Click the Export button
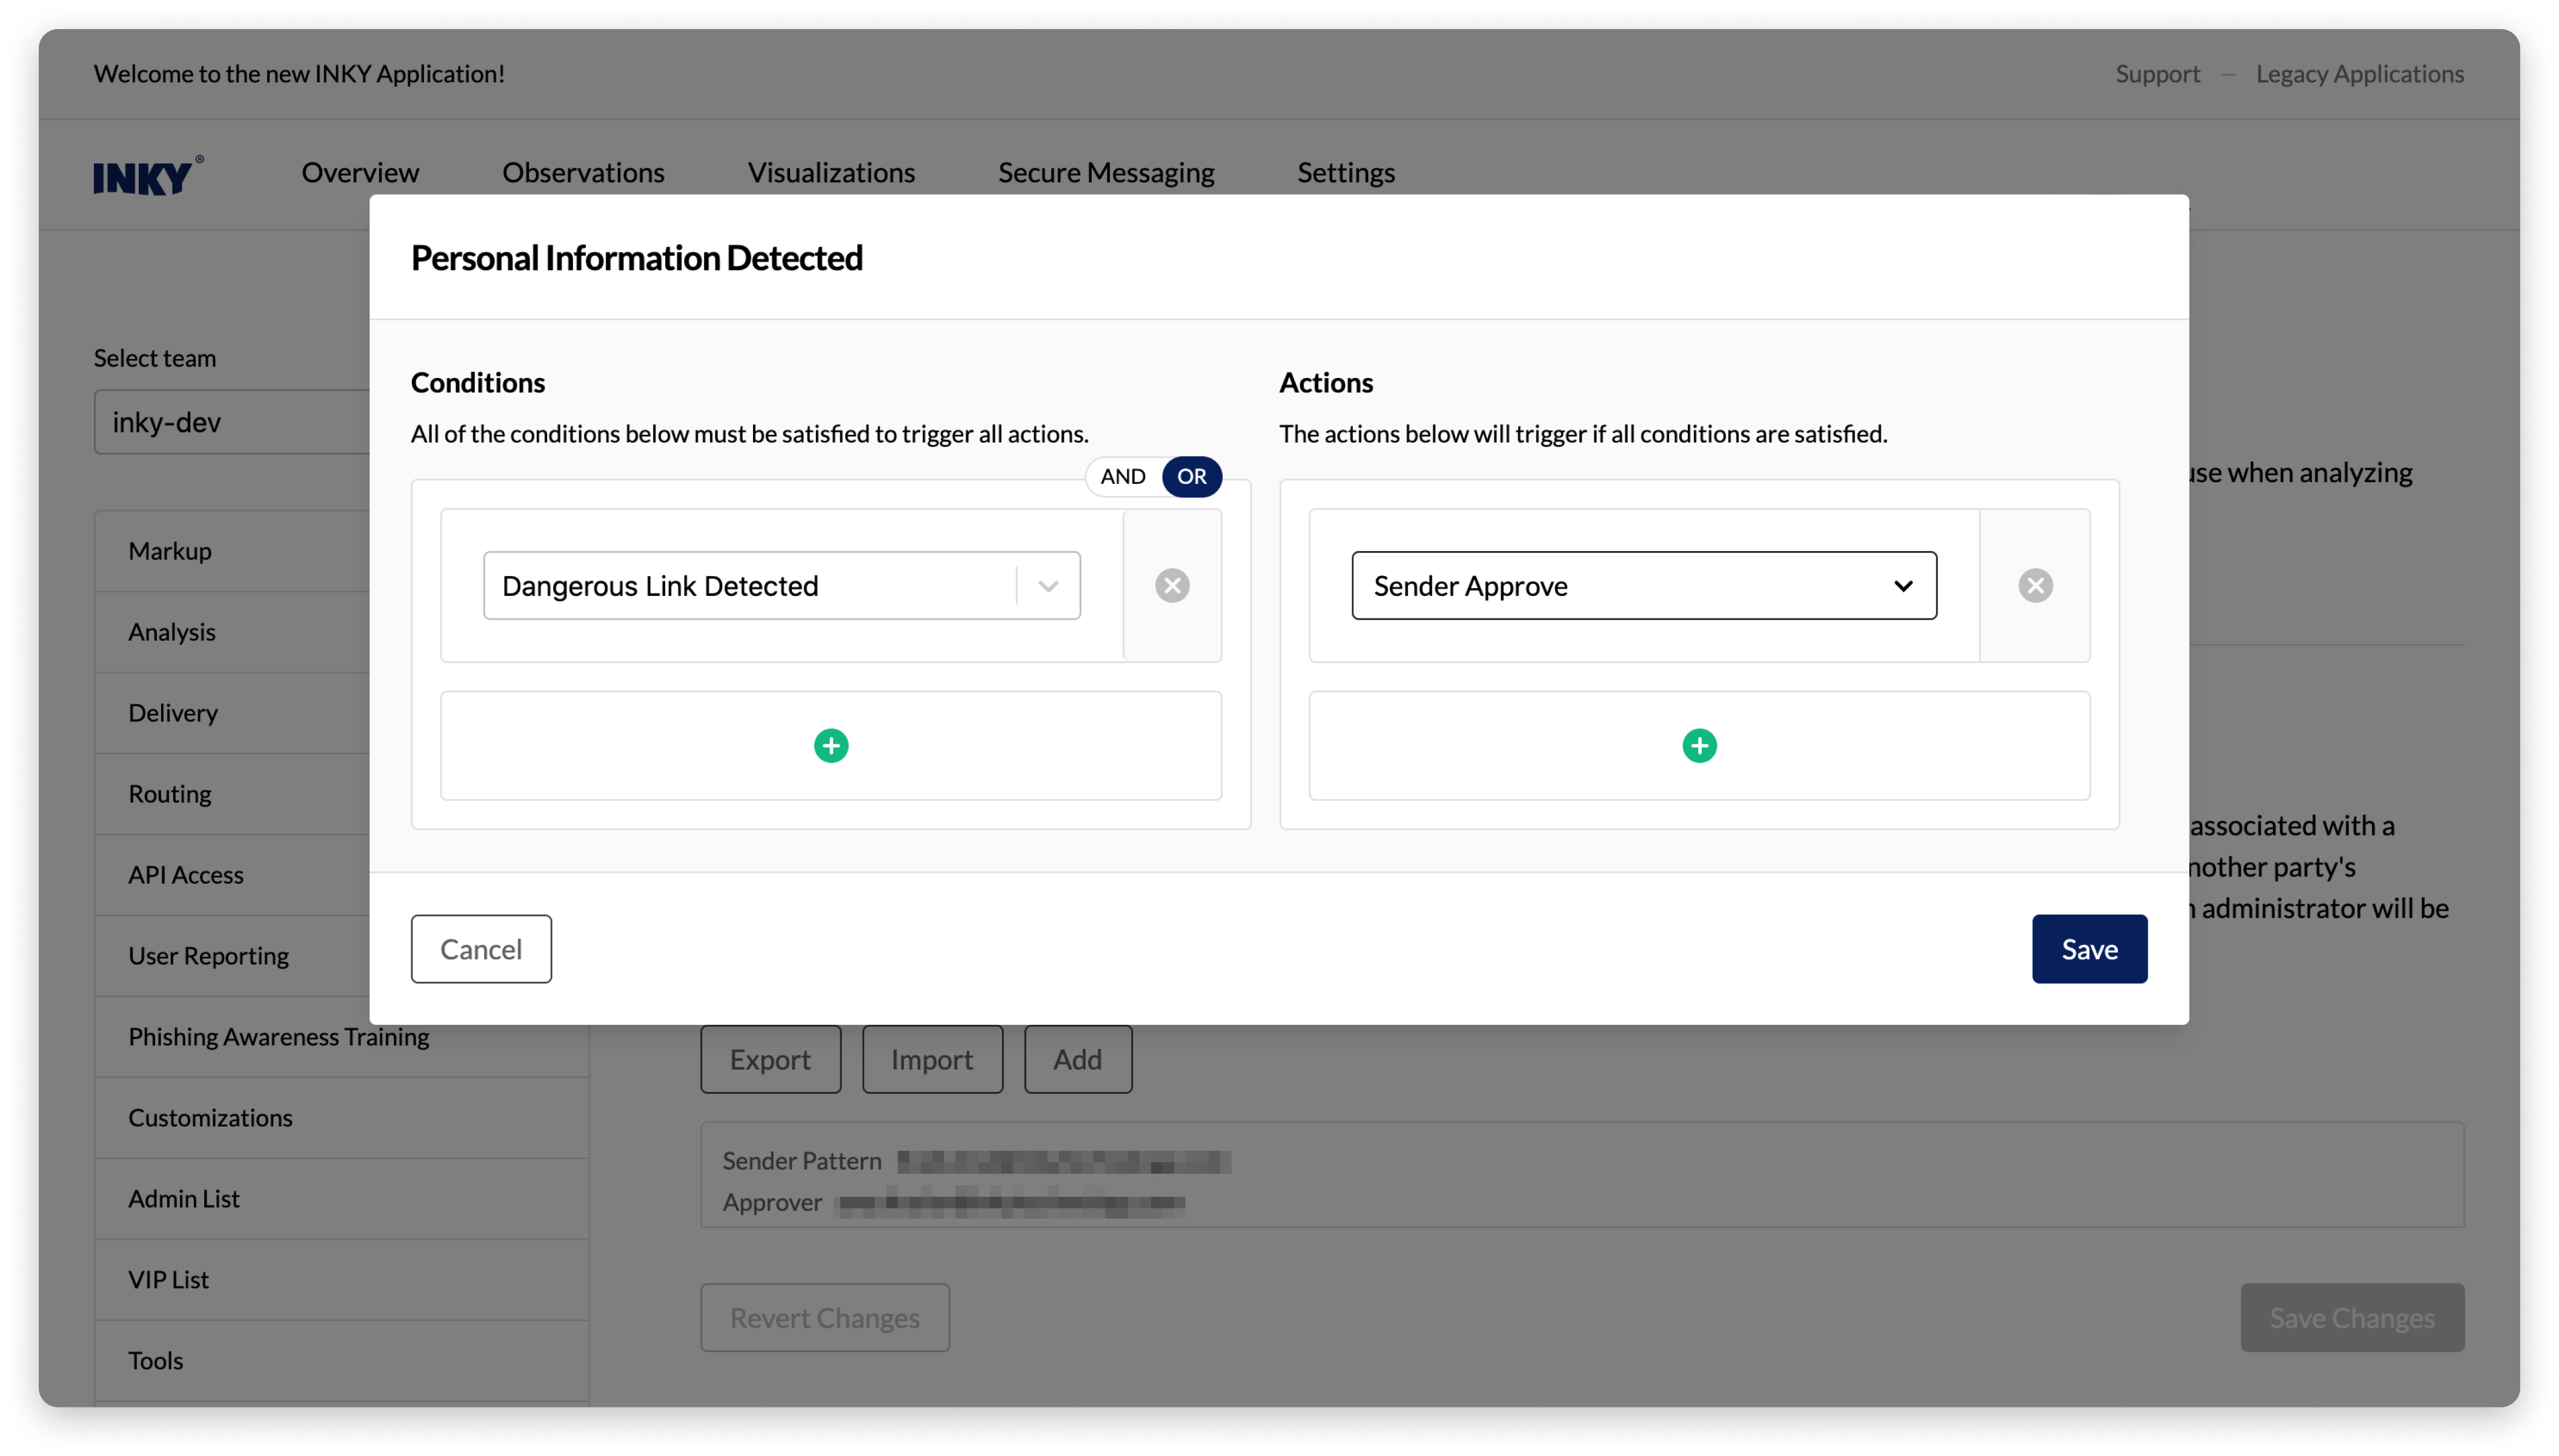 [x=770, y=1059]
